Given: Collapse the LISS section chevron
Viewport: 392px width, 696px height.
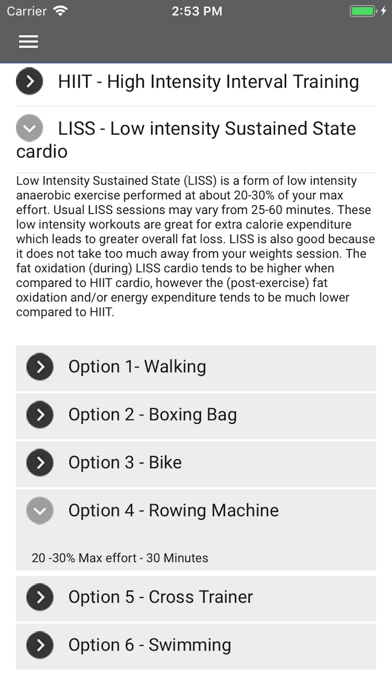Looking at the screenshot, I should point(29,128).
